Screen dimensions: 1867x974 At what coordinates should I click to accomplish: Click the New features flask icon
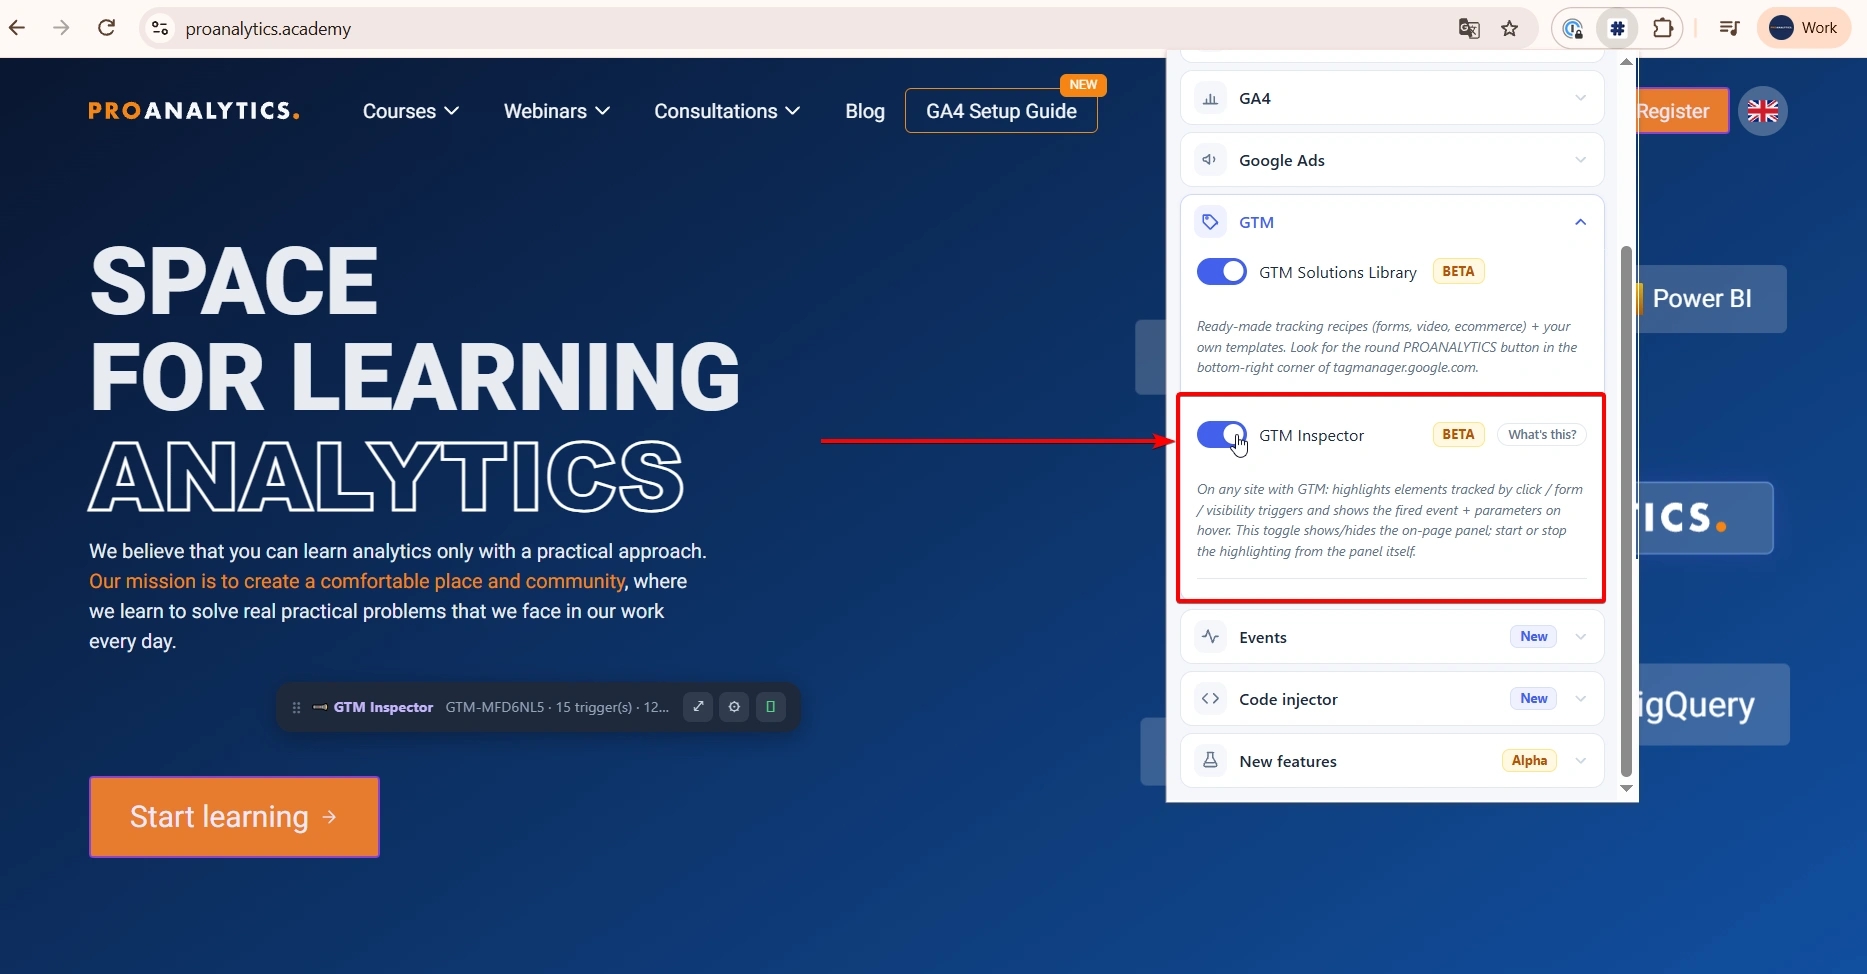click(x=1210, y=761)
